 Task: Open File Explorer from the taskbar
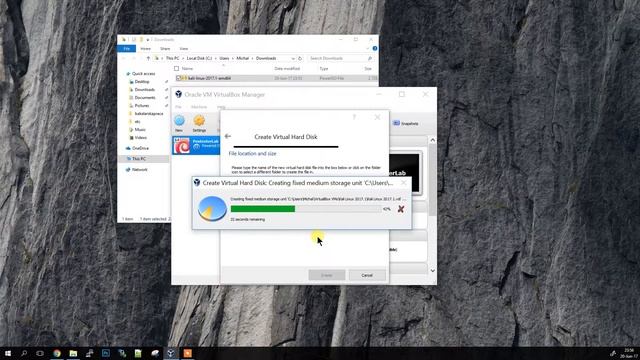[73, 353]
